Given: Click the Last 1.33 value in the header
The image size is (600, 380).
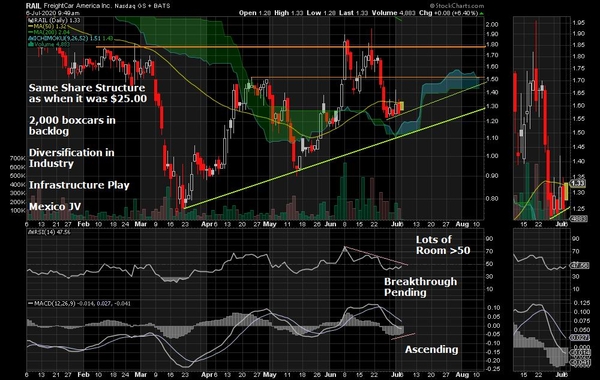Looking at the screenshot, I should pyautogui.click(x=353, y=13).
